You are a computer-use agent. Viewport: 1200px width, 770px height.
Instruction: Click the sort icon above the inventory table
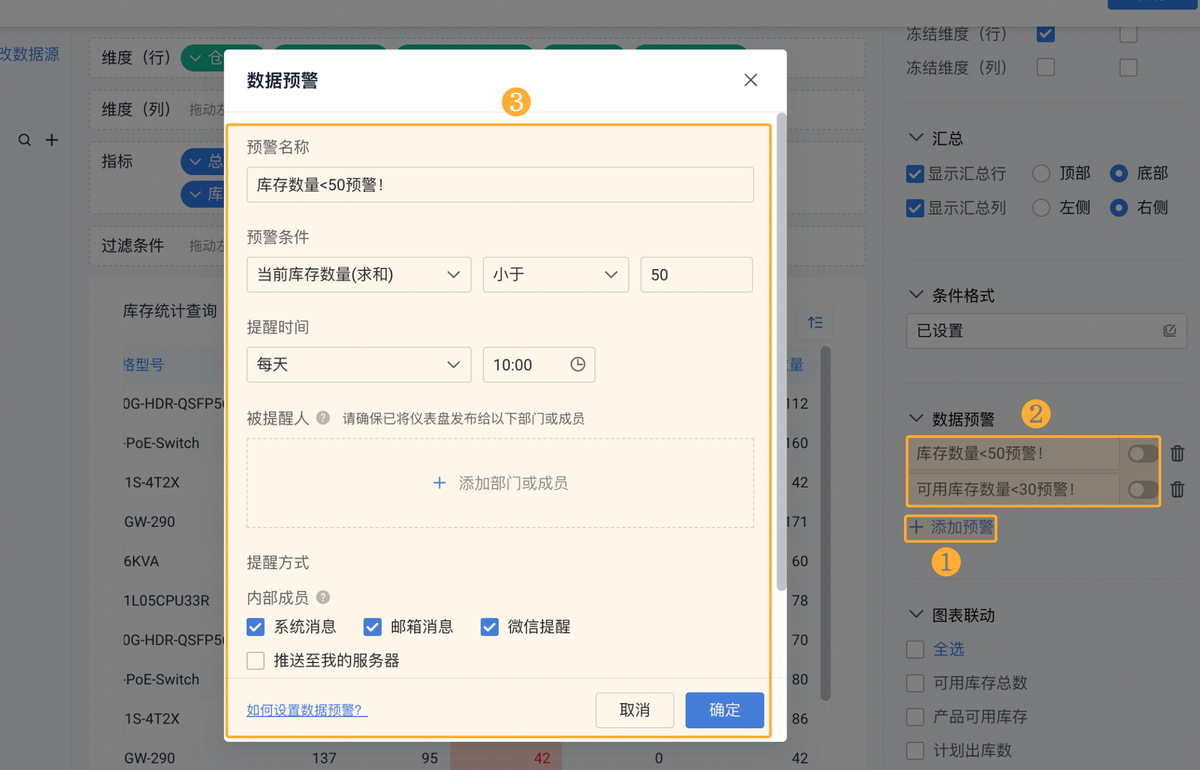[815, 322]
